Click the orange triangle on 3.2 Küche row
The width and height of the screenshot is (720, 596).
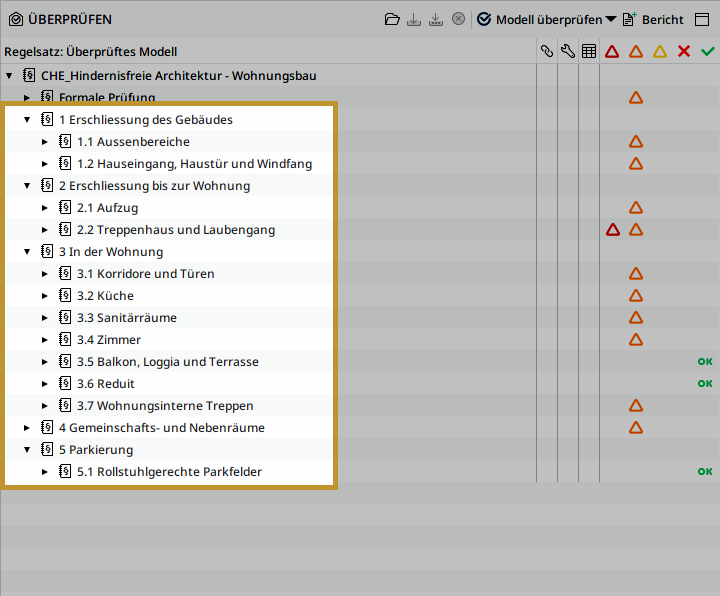click(636, 296)
